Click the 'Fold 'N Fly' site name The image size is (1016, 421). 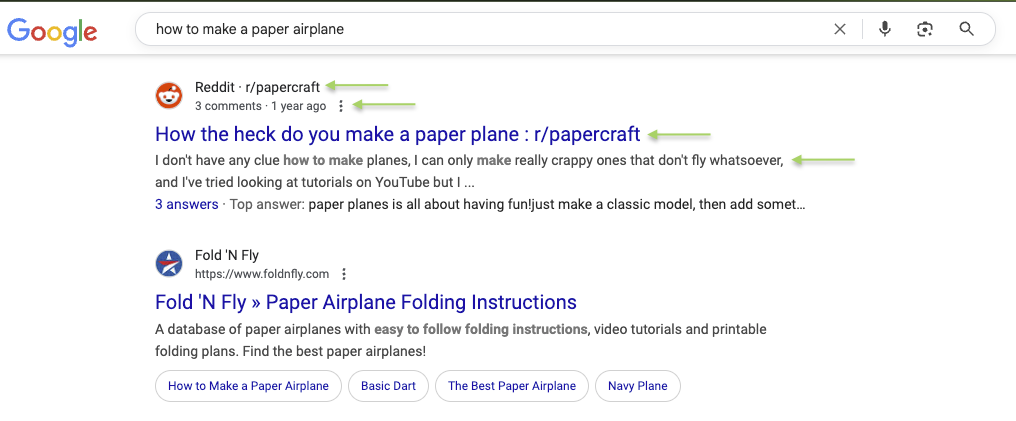click(x=227, y=255)
